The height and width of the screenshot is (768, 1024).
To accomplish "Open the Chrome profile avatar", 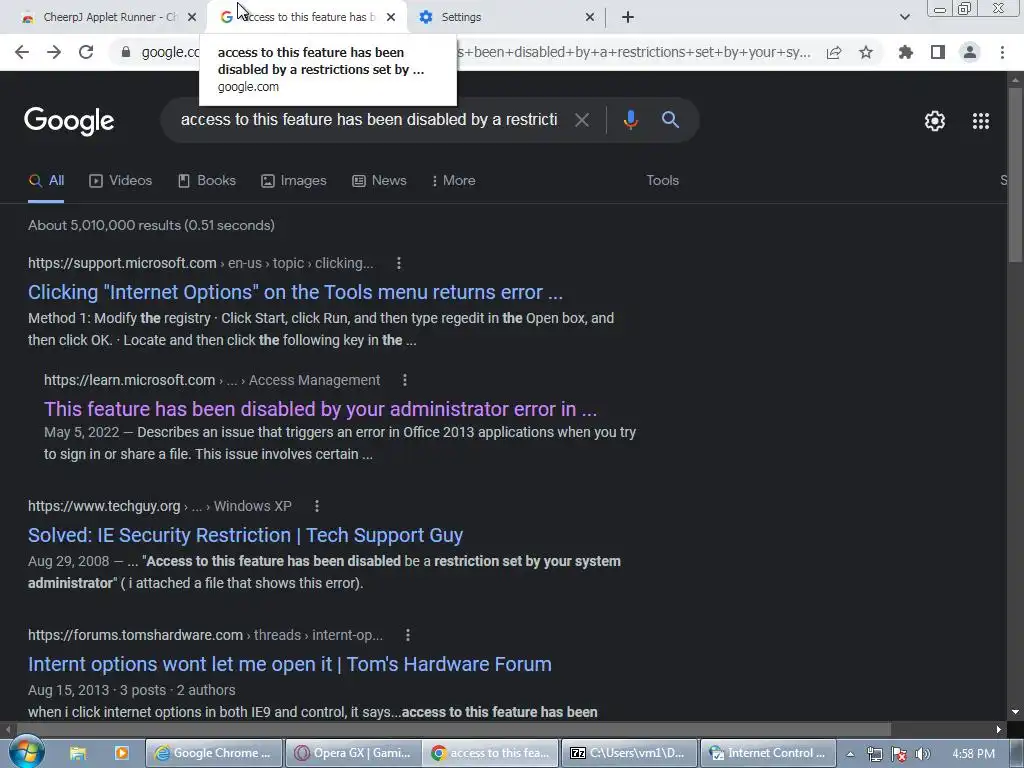I will point(970,52).
